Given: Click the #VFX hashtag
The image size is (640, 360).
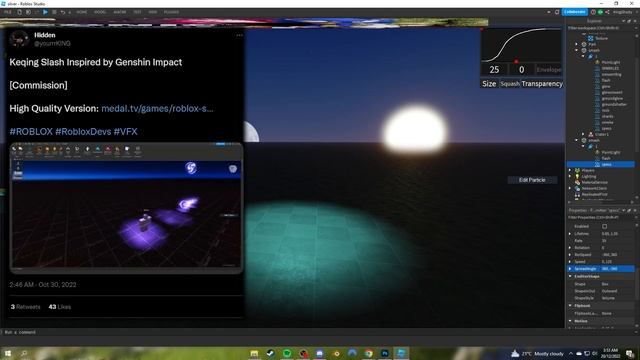Looking at the screenshot, I should pos(125,132).
